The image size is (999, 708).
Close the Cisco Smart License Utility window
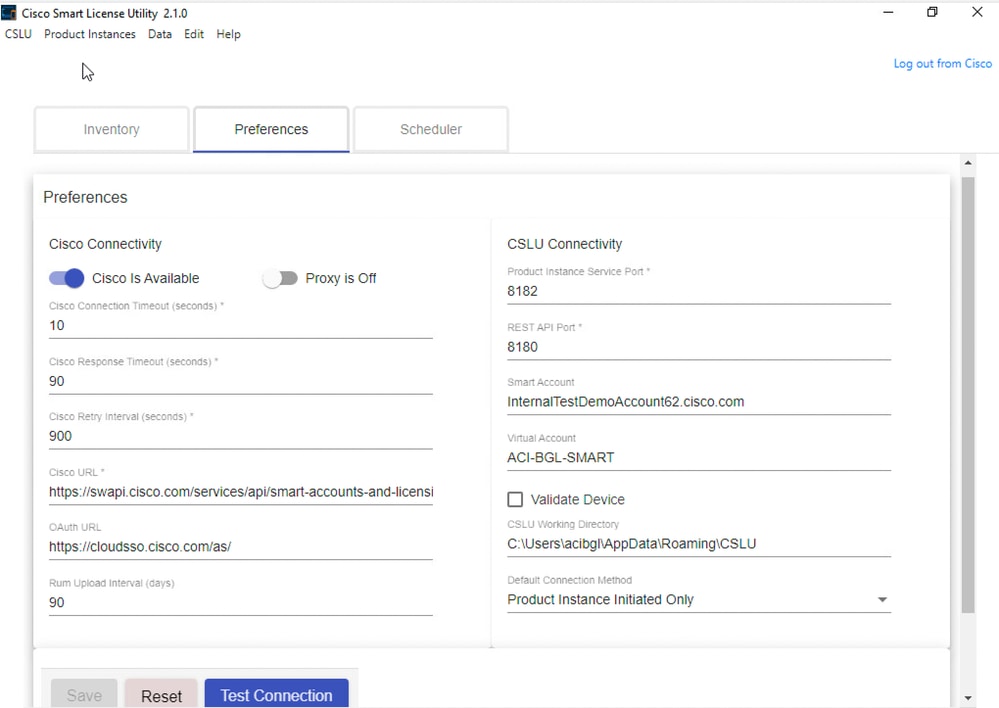(977, 12)
